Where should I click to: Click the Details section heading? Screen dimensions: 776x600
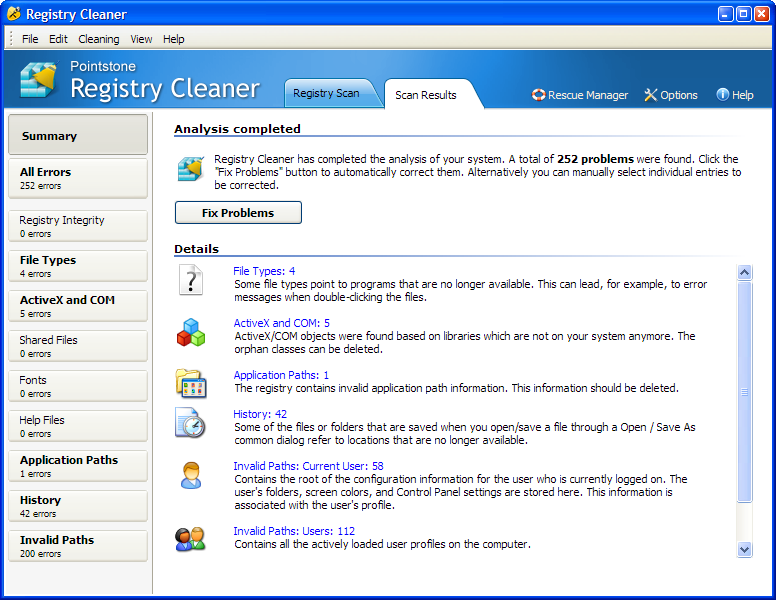click(196, 249)
